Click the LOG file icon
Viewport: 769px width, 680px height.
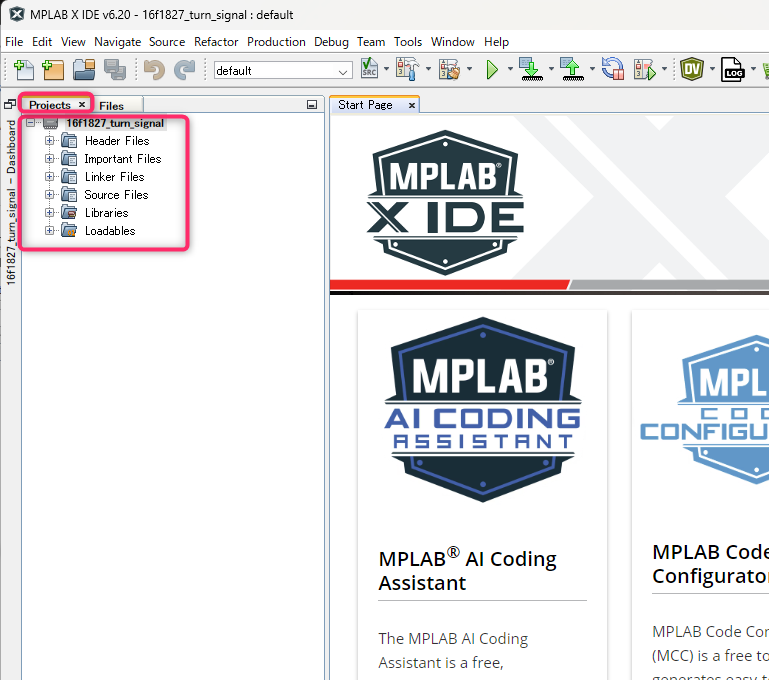click(733, 70)
